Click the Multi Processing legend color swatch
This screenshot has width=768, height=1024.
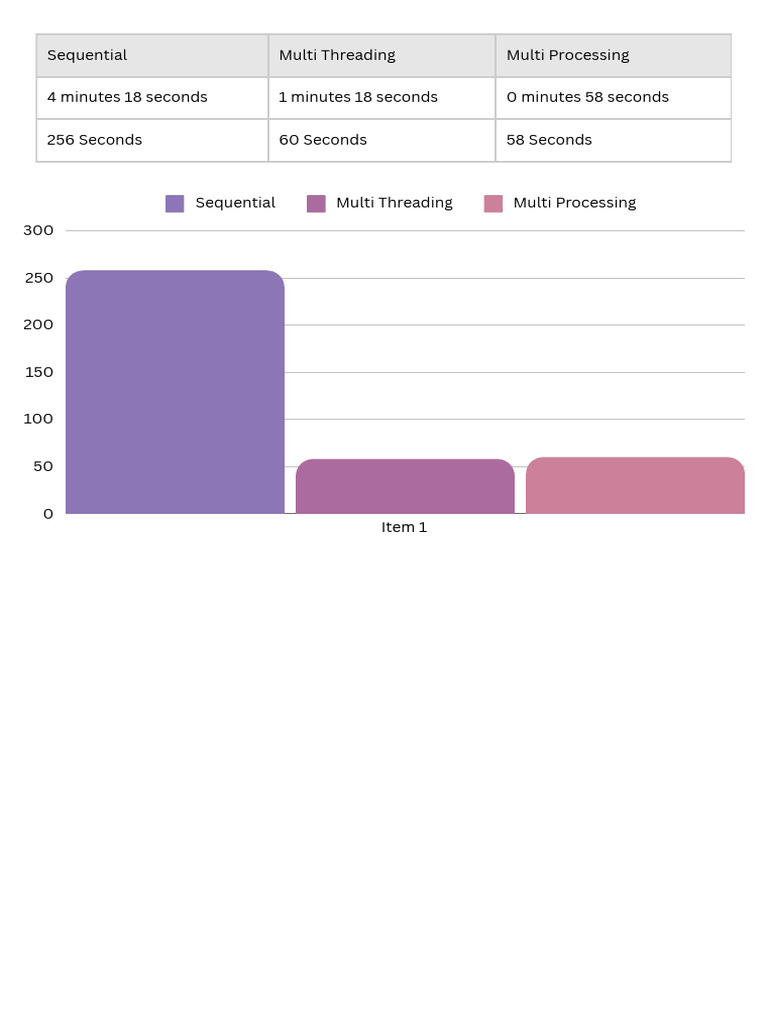click(x=493, y=204)
